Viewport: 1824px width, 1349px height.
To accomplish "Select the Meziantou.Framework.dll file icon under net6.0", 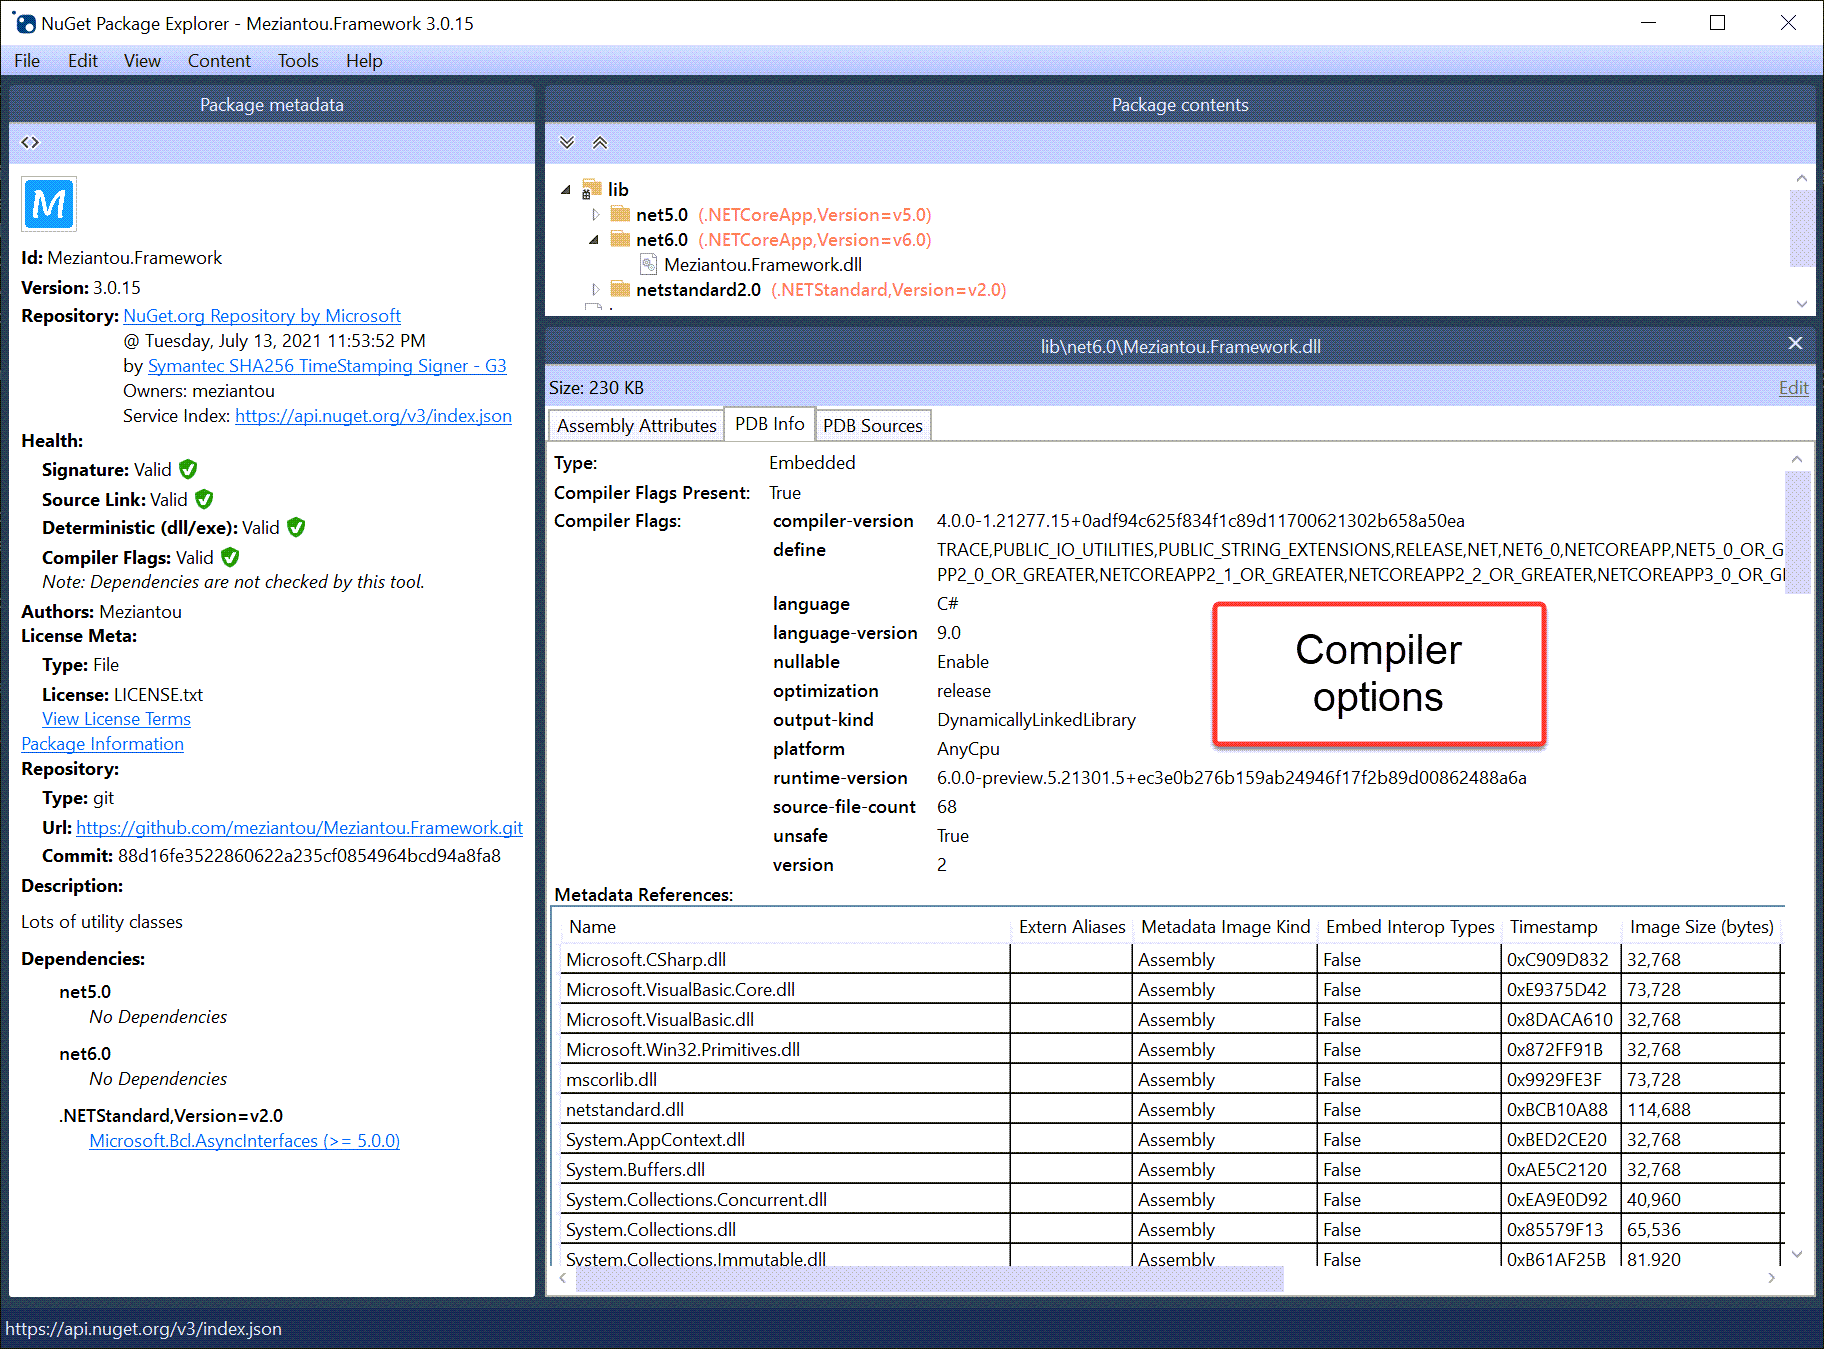I will (647, 264).
